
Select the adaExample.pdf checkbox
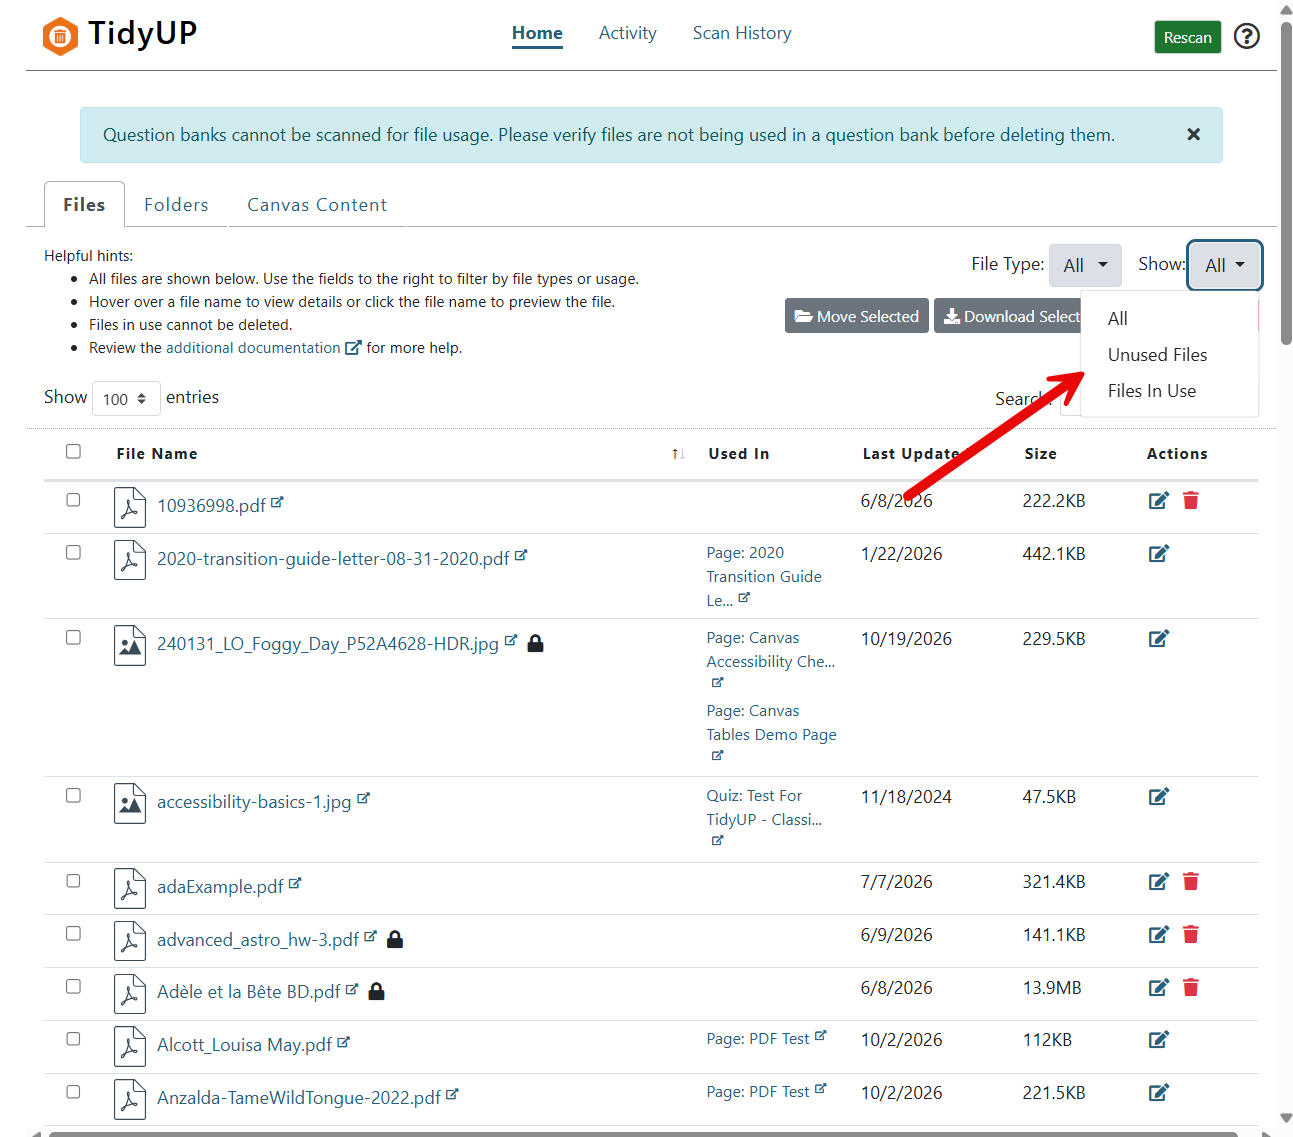[73, 881]
